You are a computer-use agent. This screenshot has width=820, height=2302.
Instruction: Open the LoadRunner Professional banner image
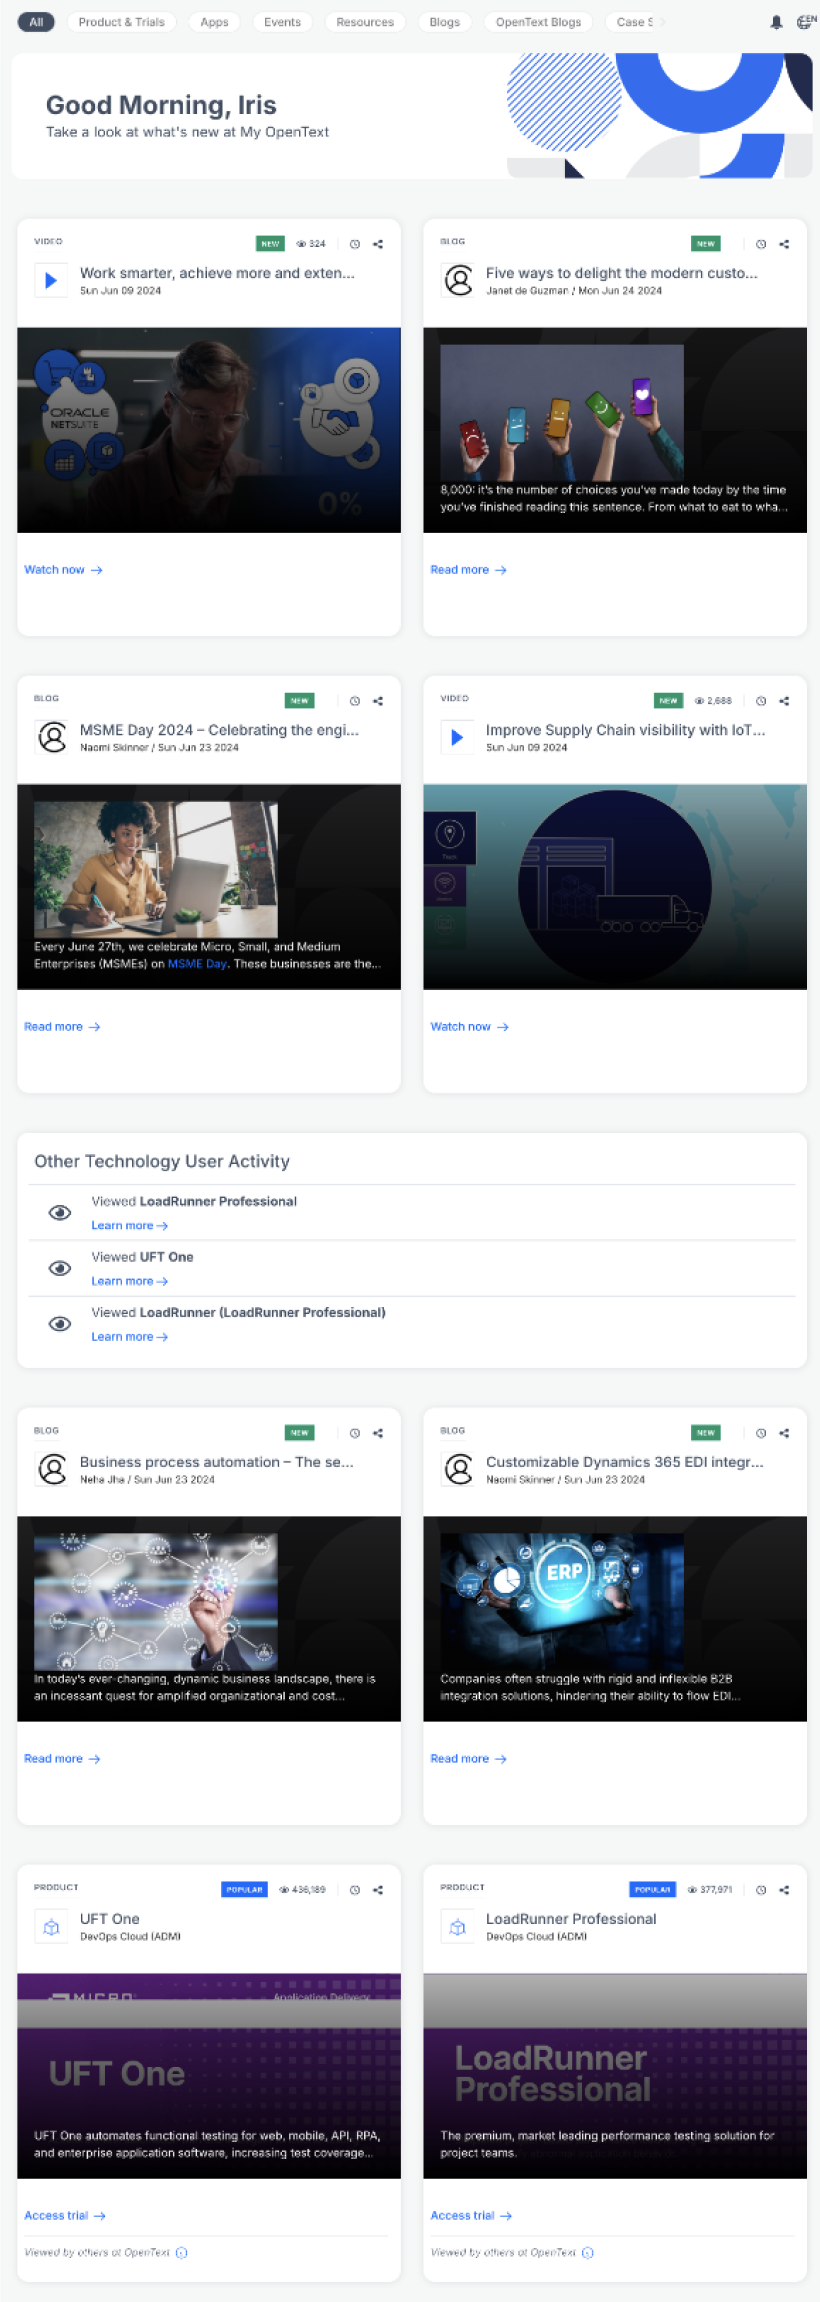(x=615, y=2076)
